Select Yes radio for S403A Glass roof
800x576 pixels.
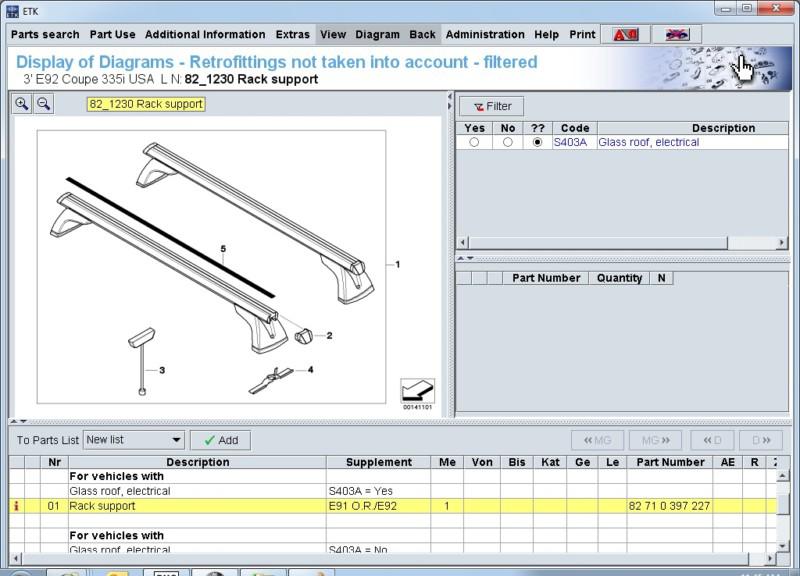click(474, 143)
